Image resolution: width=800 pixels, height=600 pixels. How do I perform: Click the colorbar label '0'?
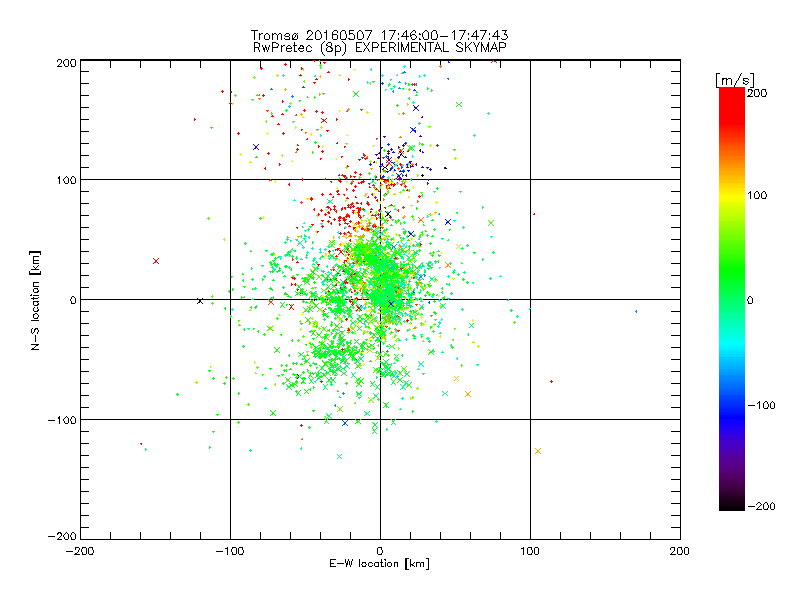coord(750,300)
